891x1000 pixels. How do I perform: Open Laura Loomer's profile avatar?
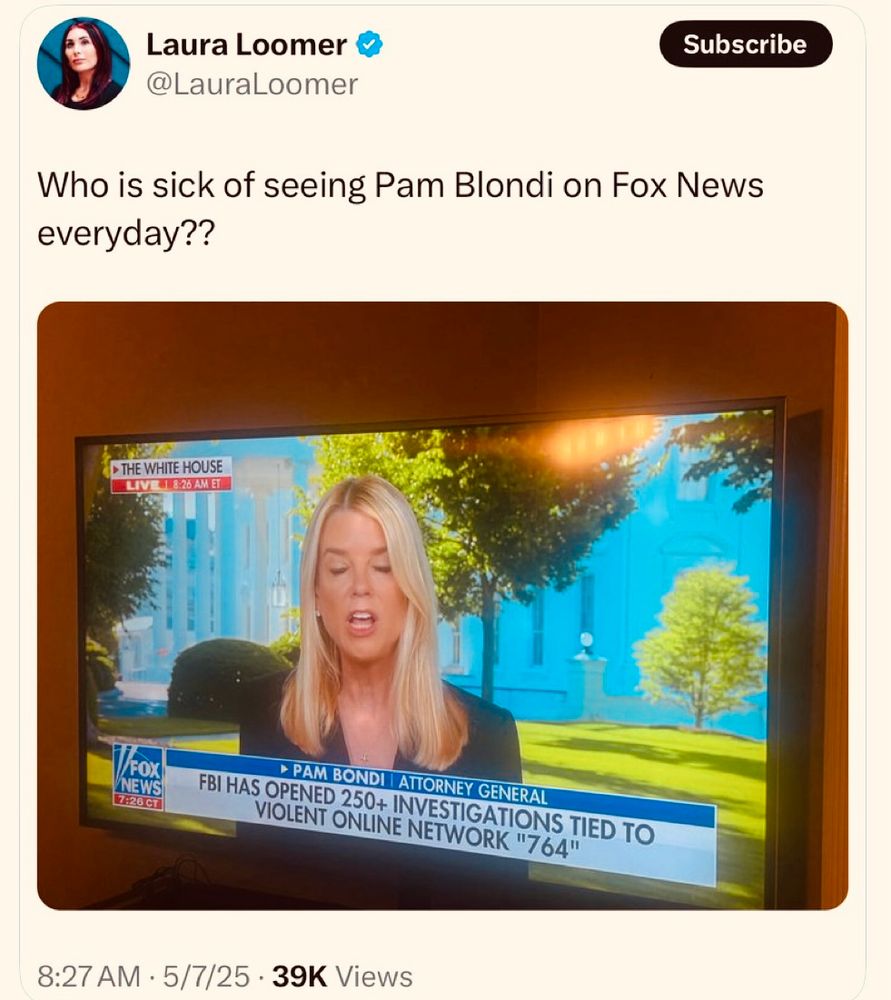[84, 63]
